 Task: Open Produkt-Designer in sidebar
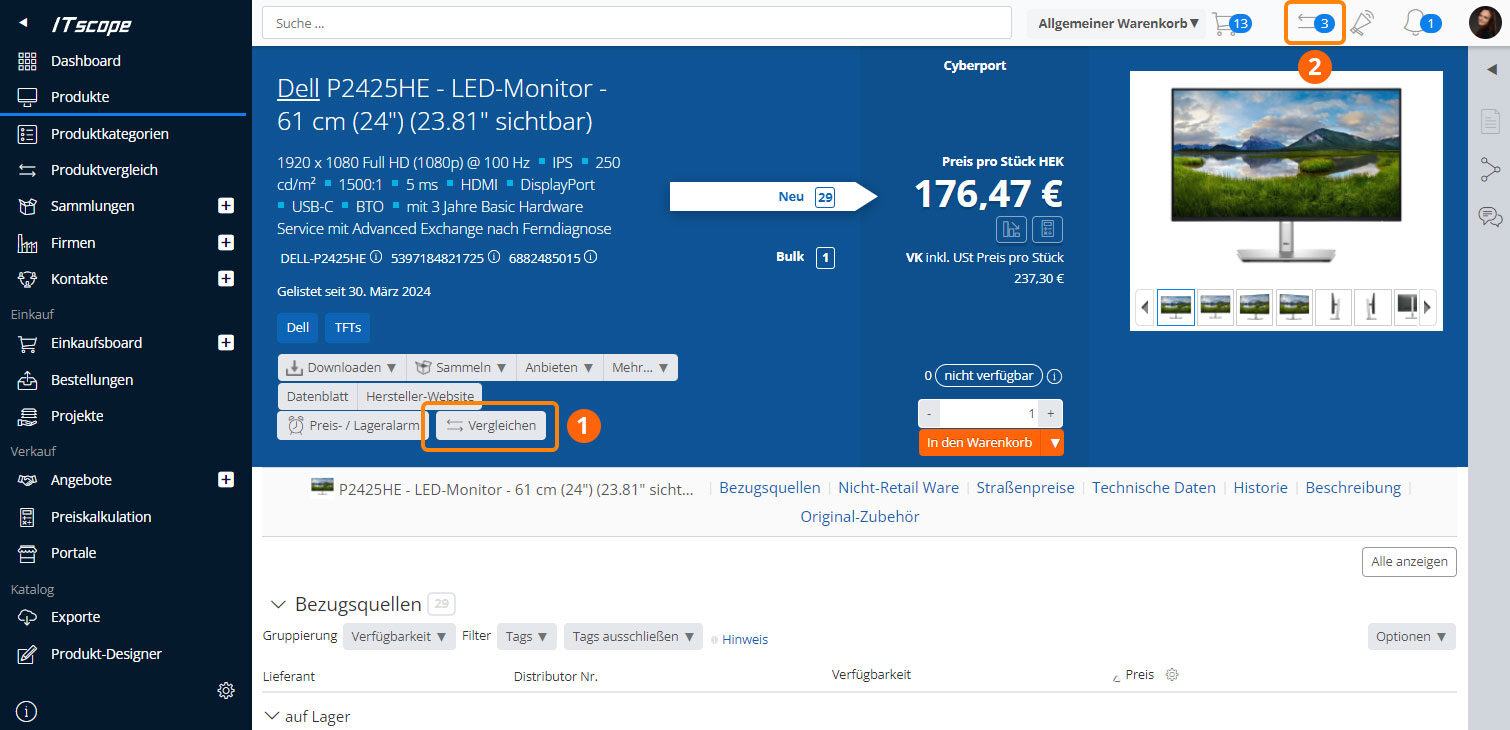pyautogui.click(x=106, y=654)
